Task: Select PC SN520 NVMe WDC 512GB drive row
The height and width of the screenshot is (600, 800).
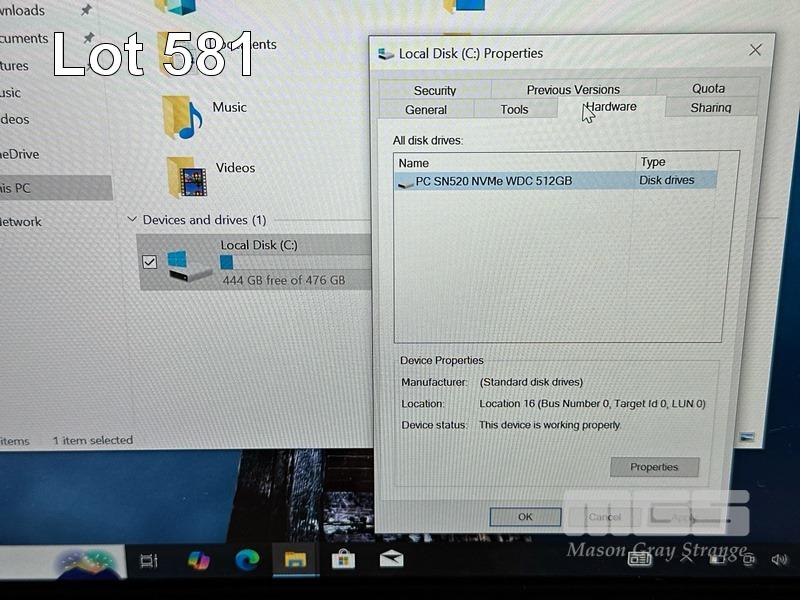Action: tap(556, 181)
